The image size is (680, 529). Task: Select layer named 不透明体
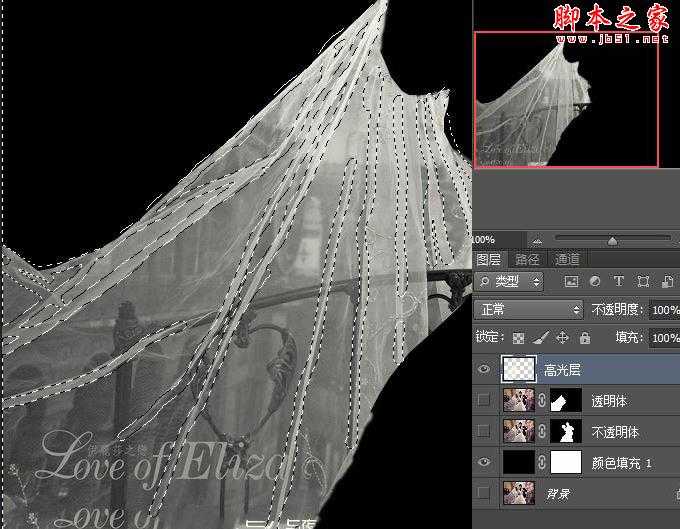pyautogui.click(x=615, y=432)
